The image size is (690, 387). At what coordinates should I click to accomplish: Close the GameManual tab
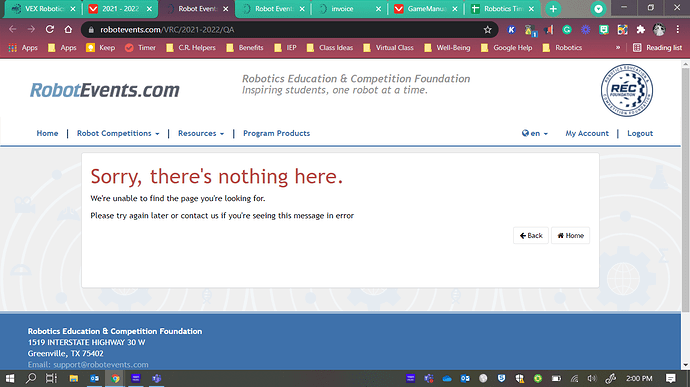pos(455,9)
